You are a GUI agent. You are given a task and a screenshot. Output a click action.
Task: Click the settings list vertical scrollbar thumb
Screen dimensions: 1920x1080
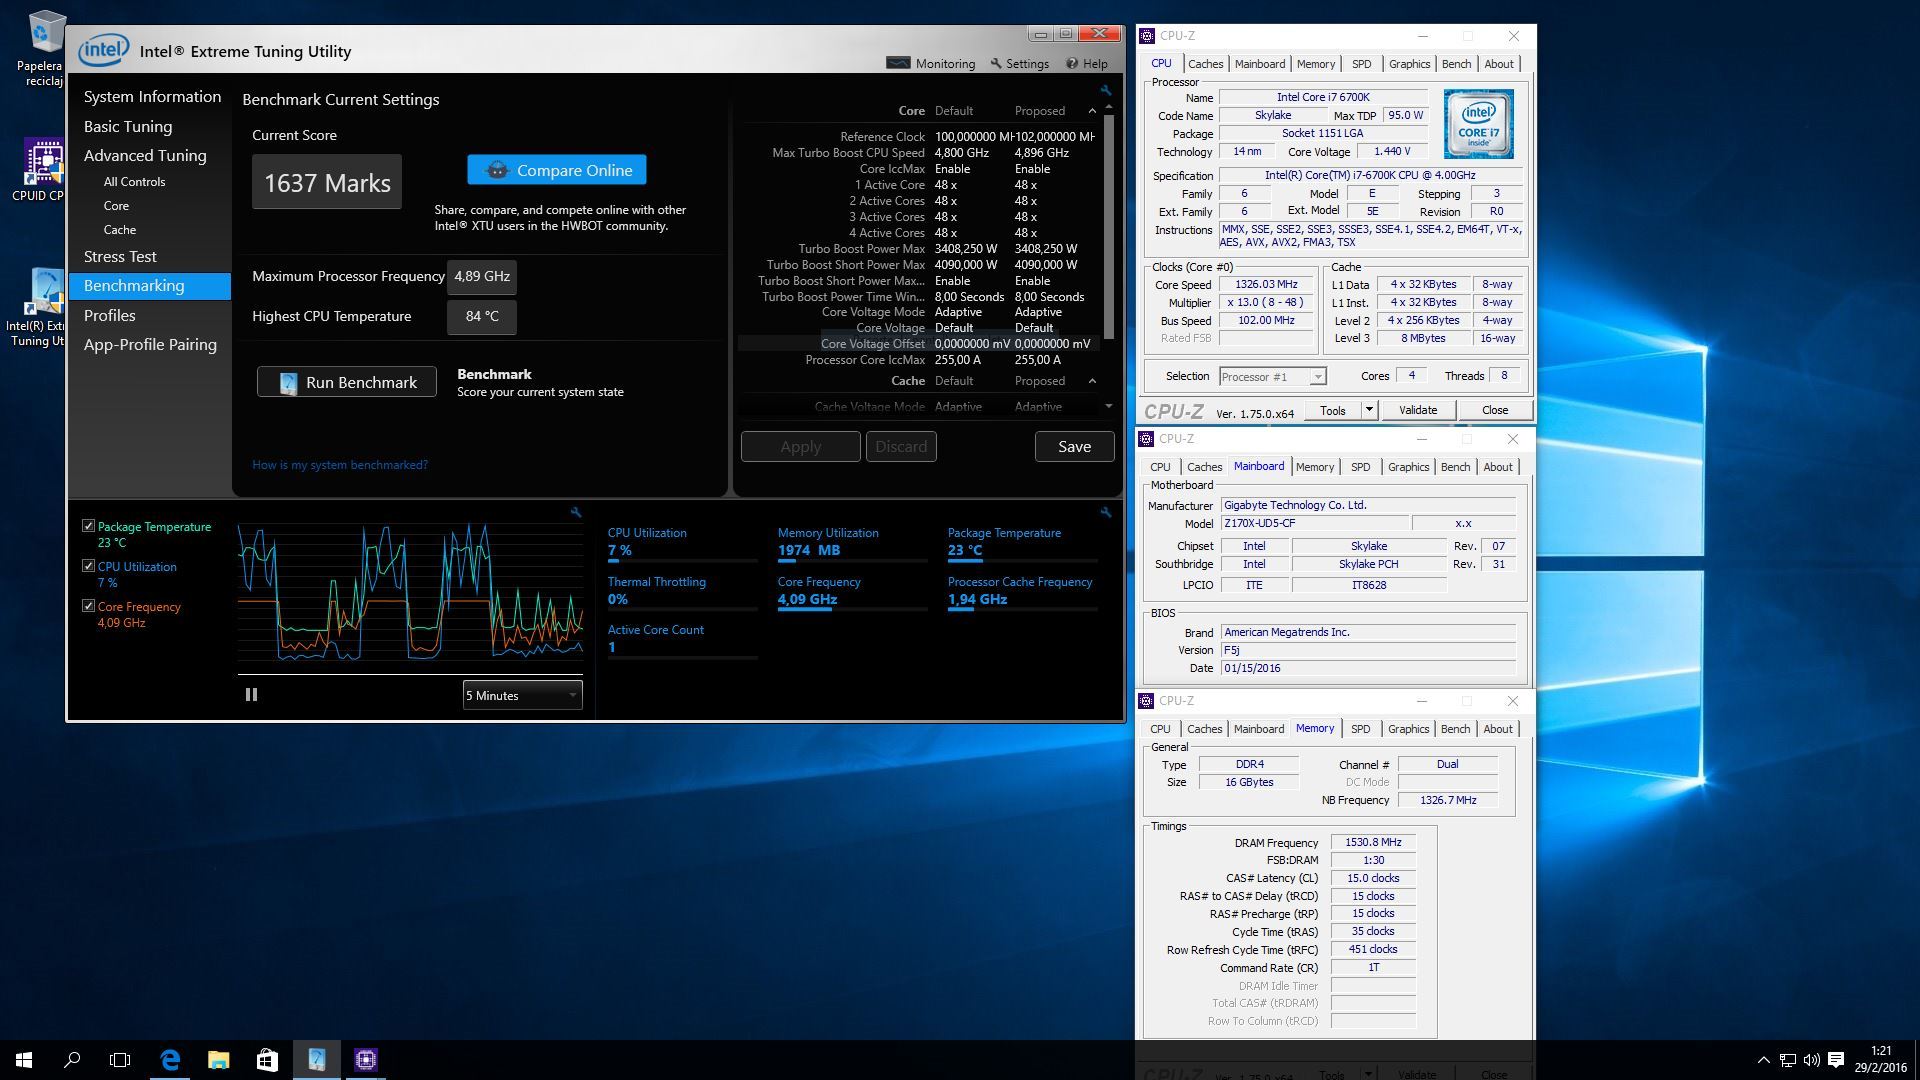click(x=1108, y=227)
